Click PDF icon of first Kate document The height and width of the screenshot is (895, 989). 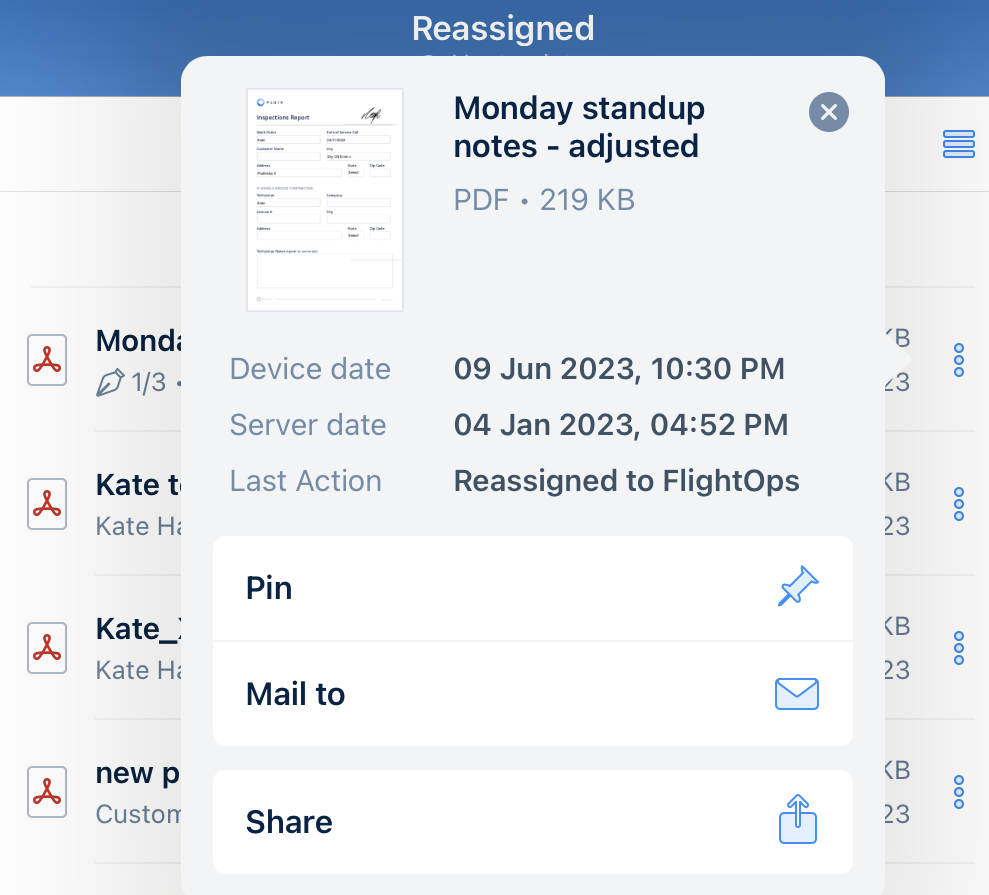pyautogui.click(x=47, y=504)
